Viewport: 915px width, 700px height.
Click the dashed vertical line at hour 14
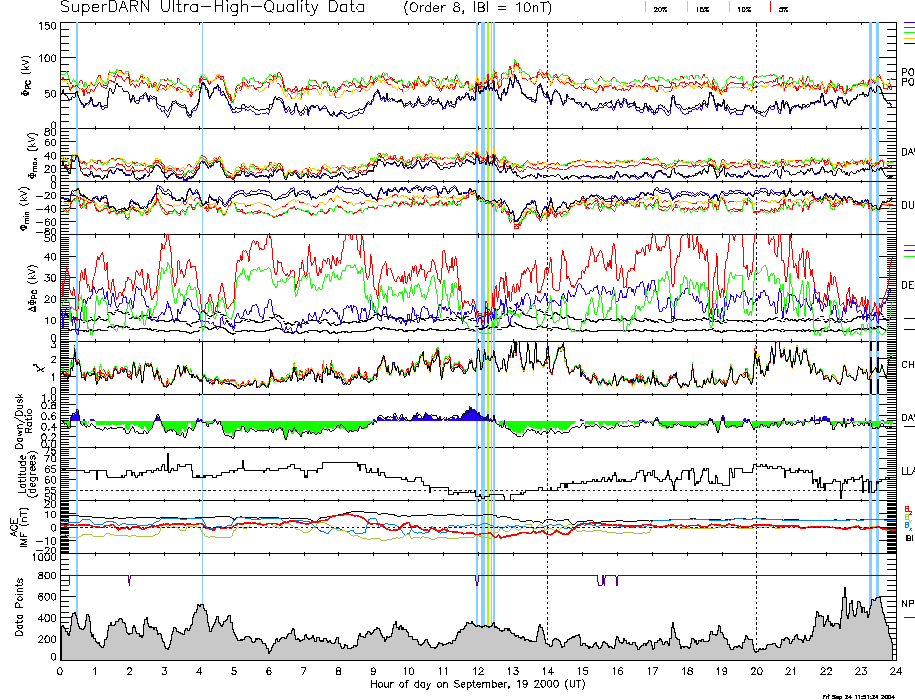coord(548,300)
